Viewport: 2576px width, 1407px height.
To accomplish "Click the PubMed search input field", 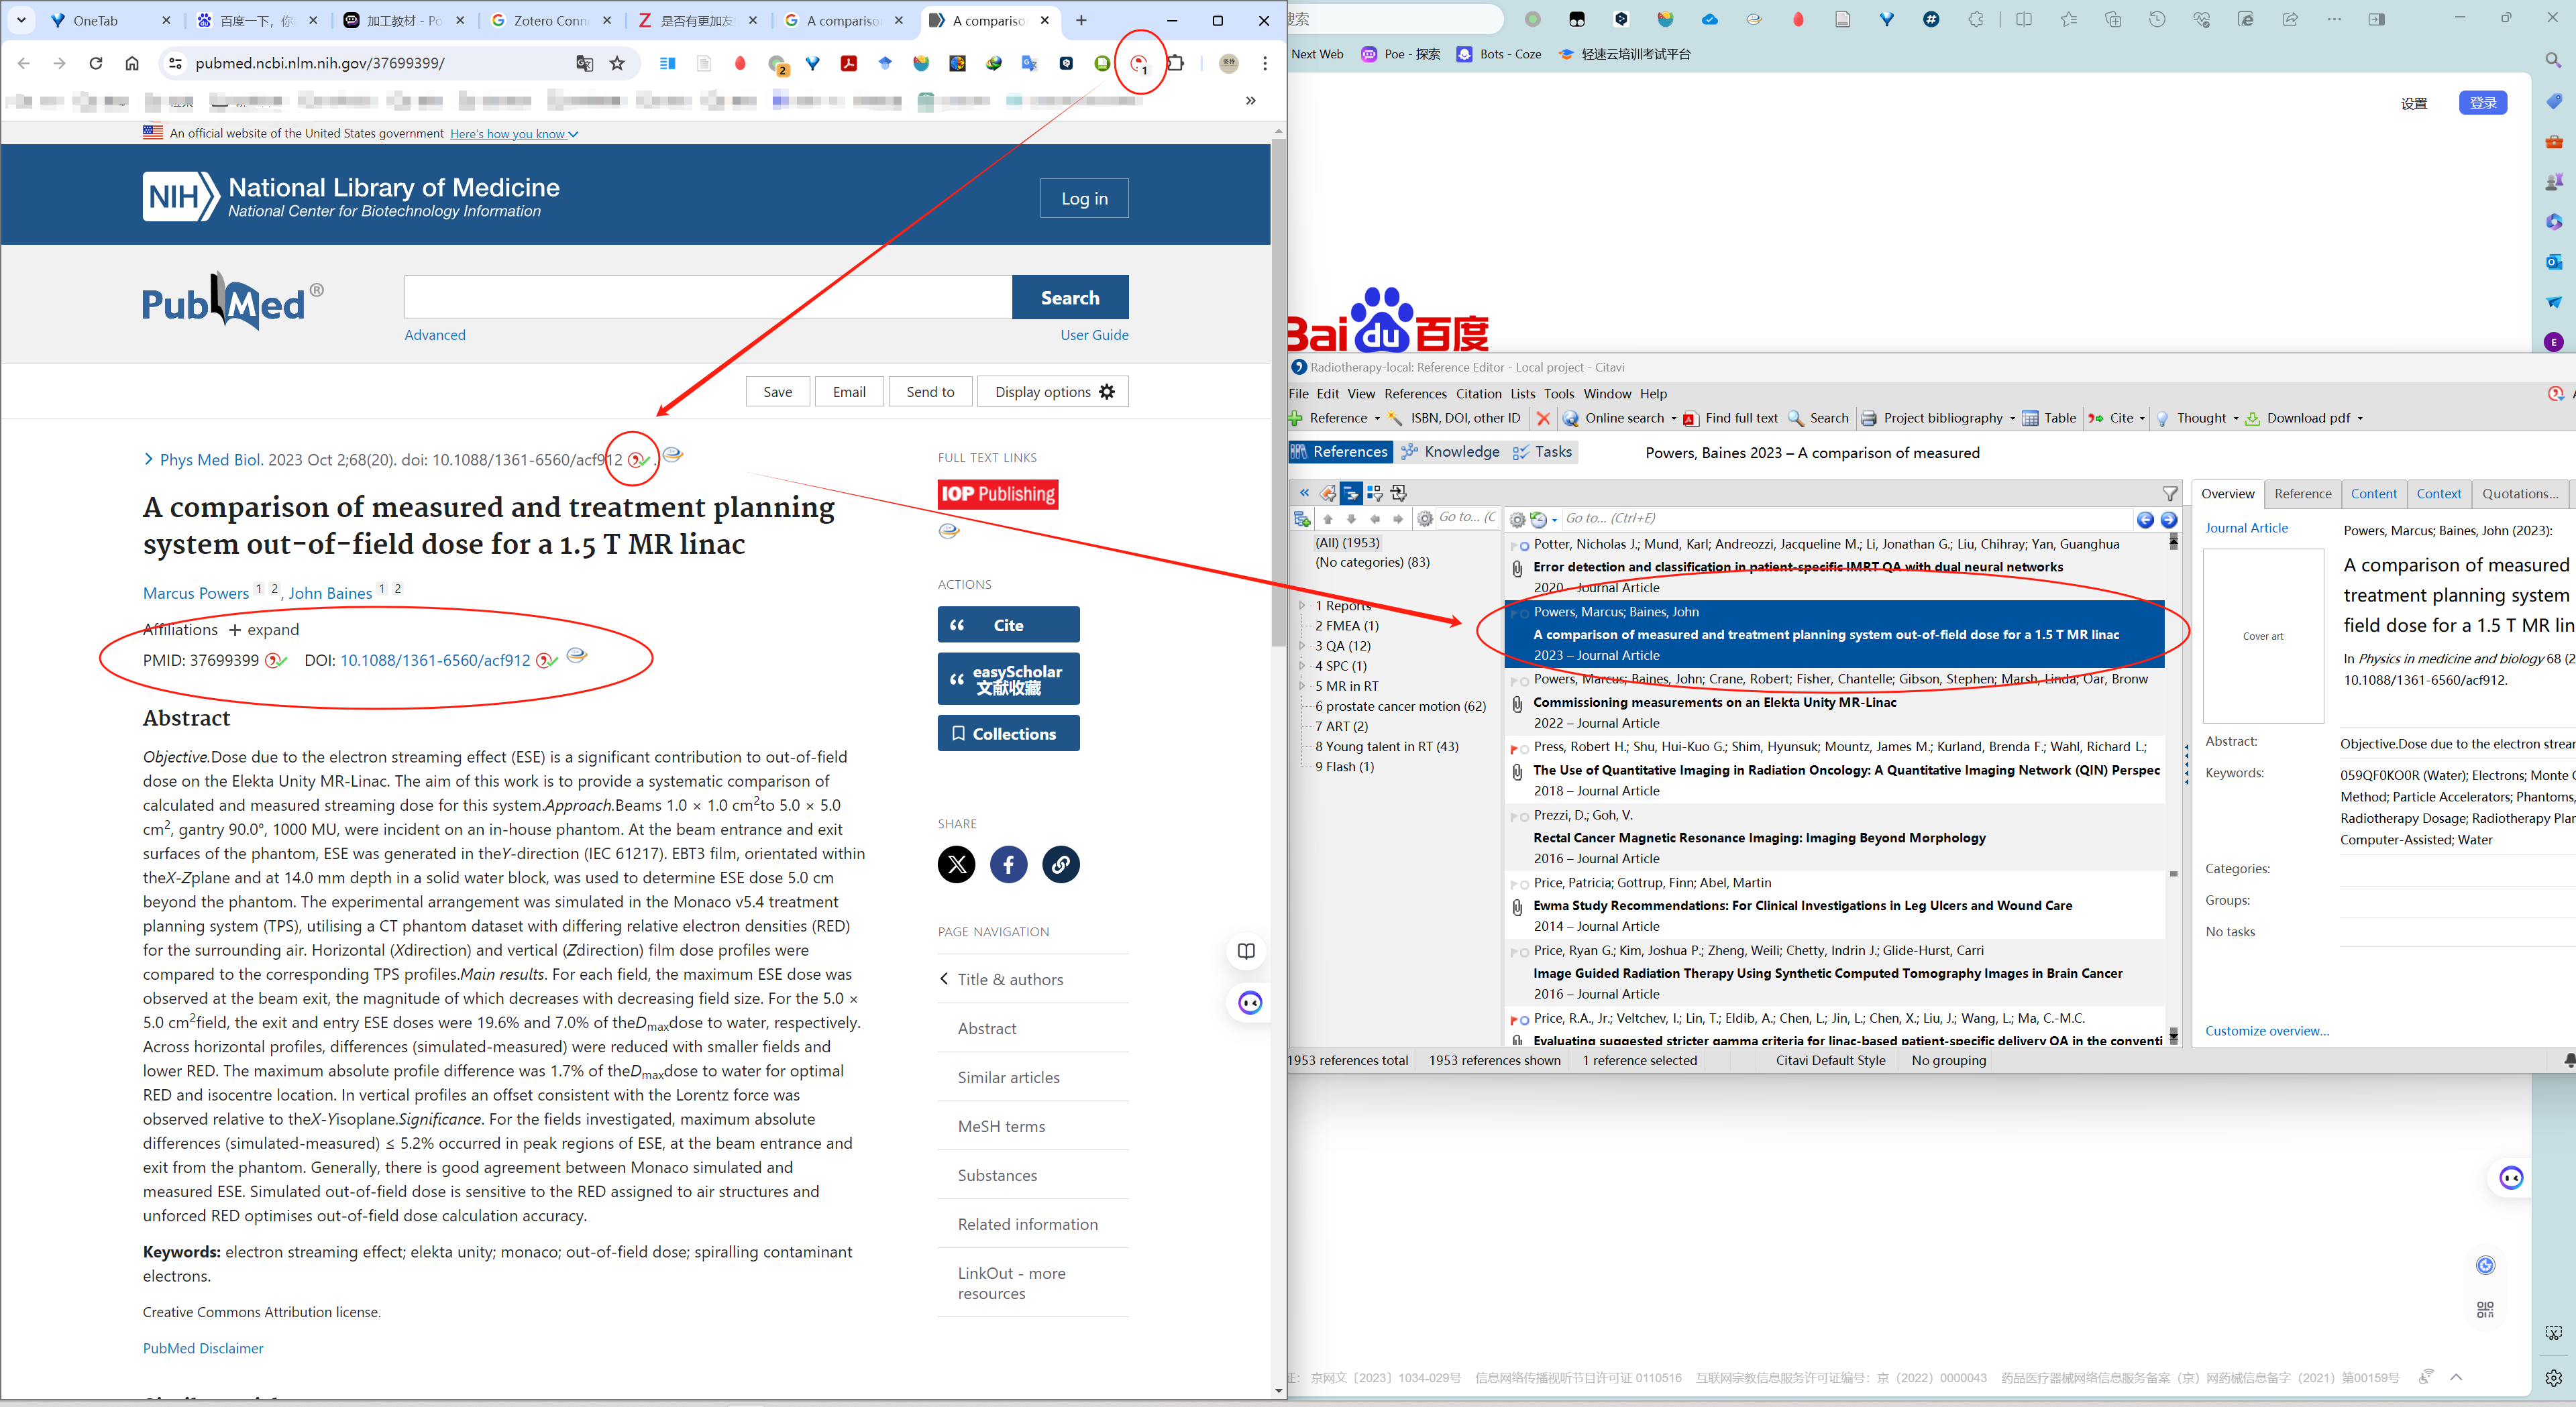I will point(708,297).
